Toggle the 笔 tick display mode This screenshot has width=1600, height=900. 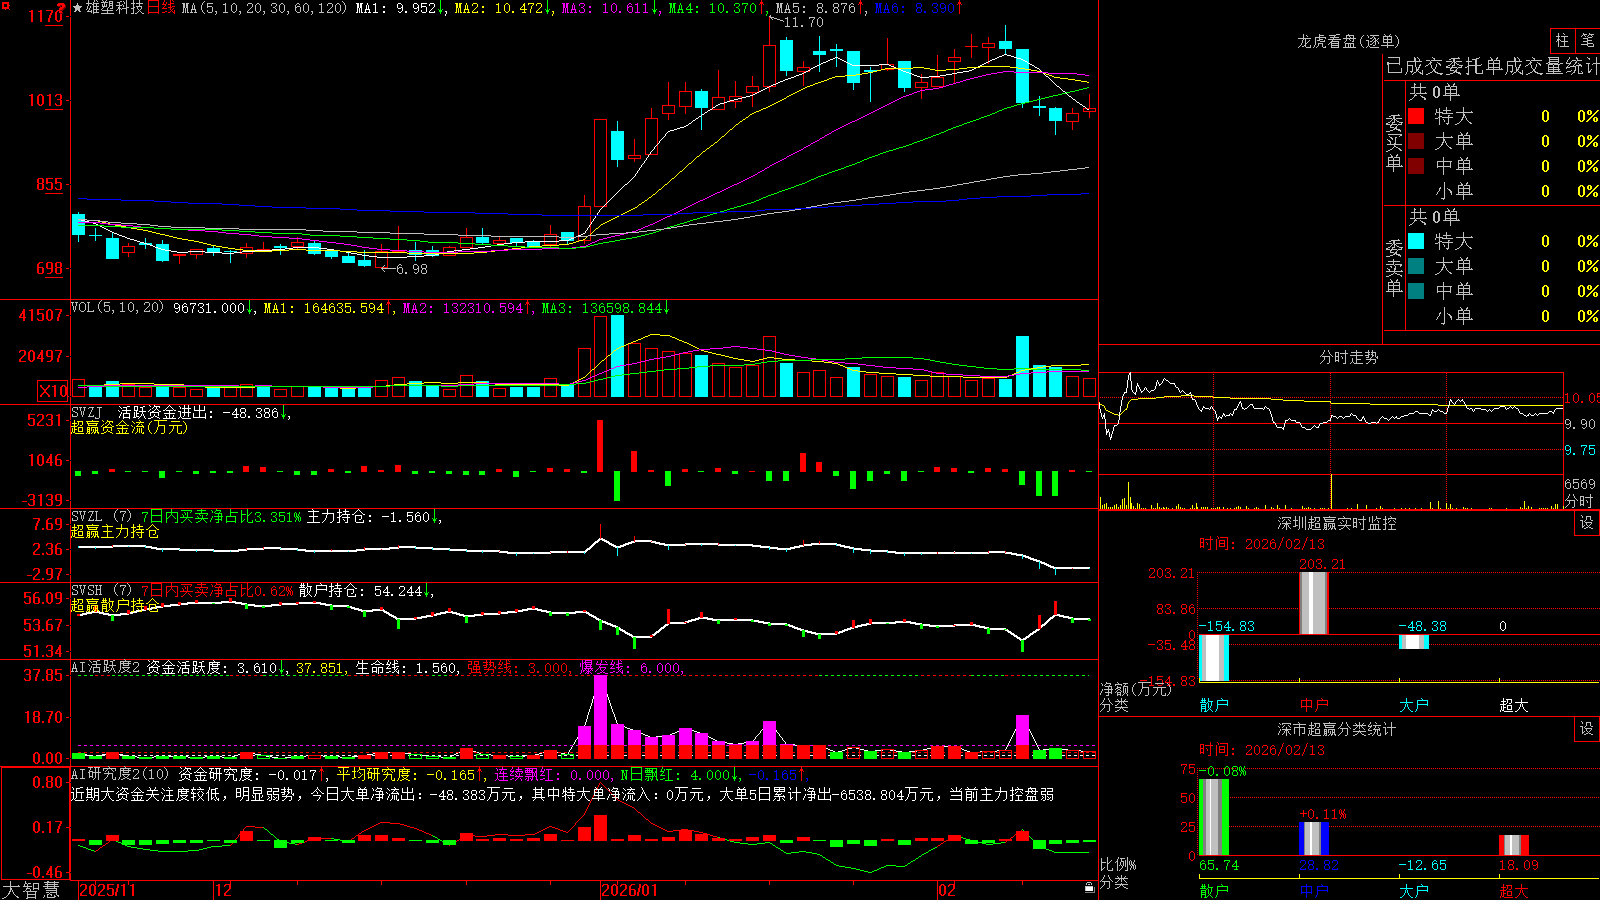pos(1587,40)
